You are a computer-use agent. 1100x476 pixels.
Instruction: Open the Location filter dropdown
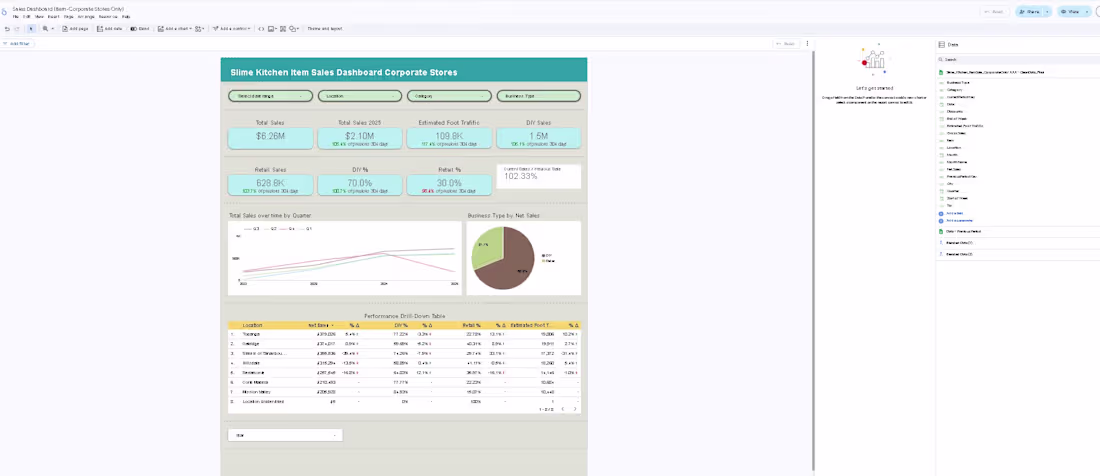tap(360, 96)
